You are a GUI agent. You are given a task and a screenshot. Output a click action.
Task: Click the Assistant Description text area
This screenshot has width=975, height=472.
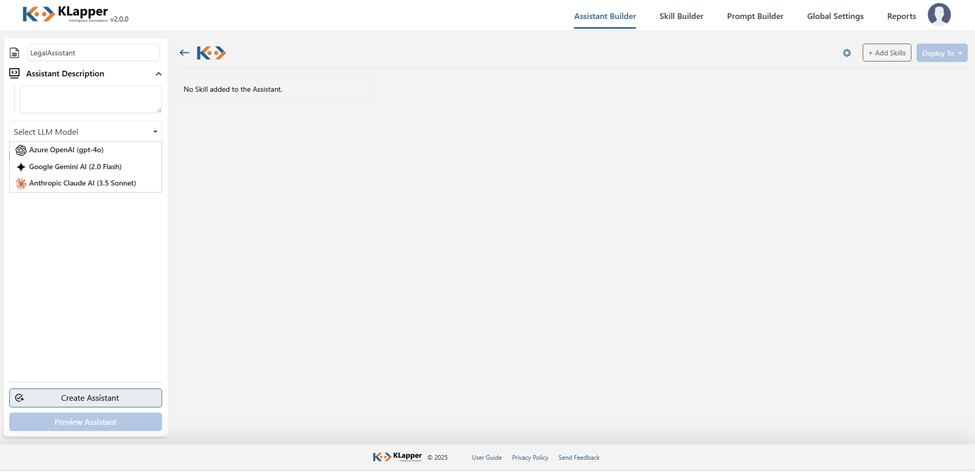point(91,99)
